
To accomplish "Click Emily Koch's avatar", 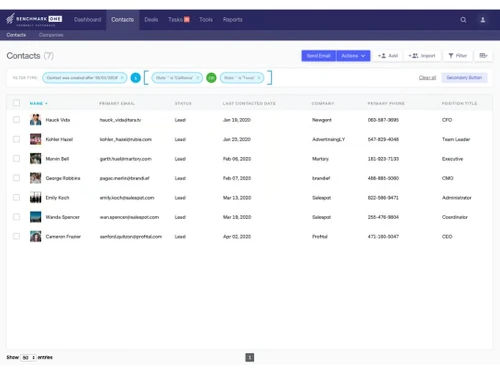I will coord(36,197).
